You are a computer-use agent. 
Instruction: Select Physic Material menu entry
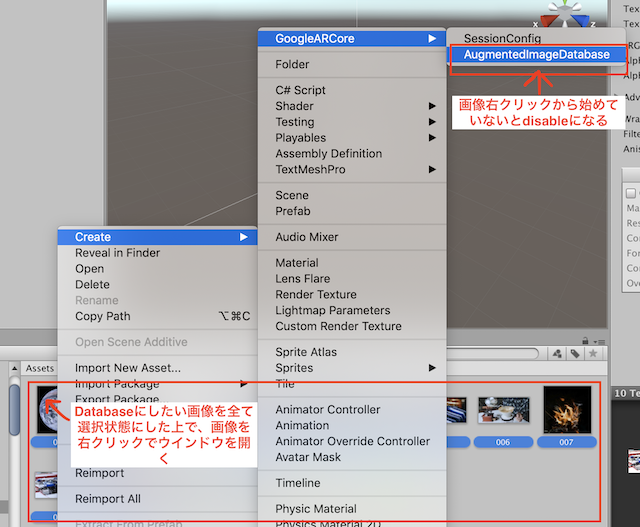point(352,509)
